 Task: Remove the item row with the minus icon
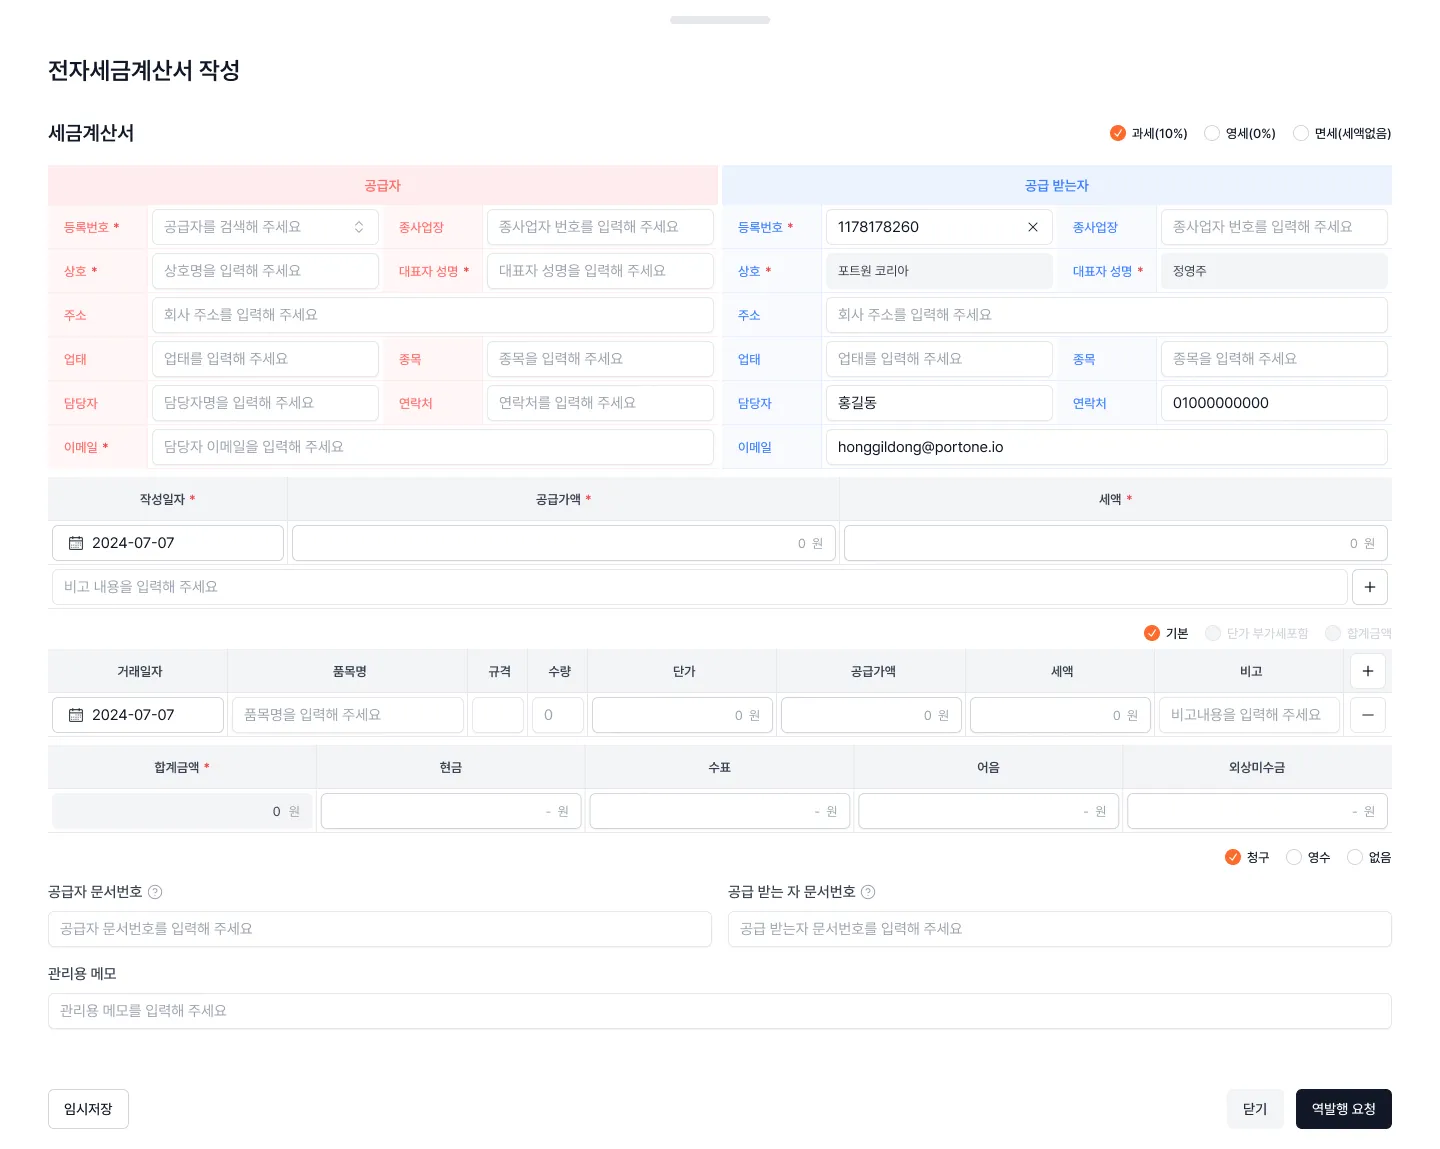pyautogui.click(x=1367, y=715)
